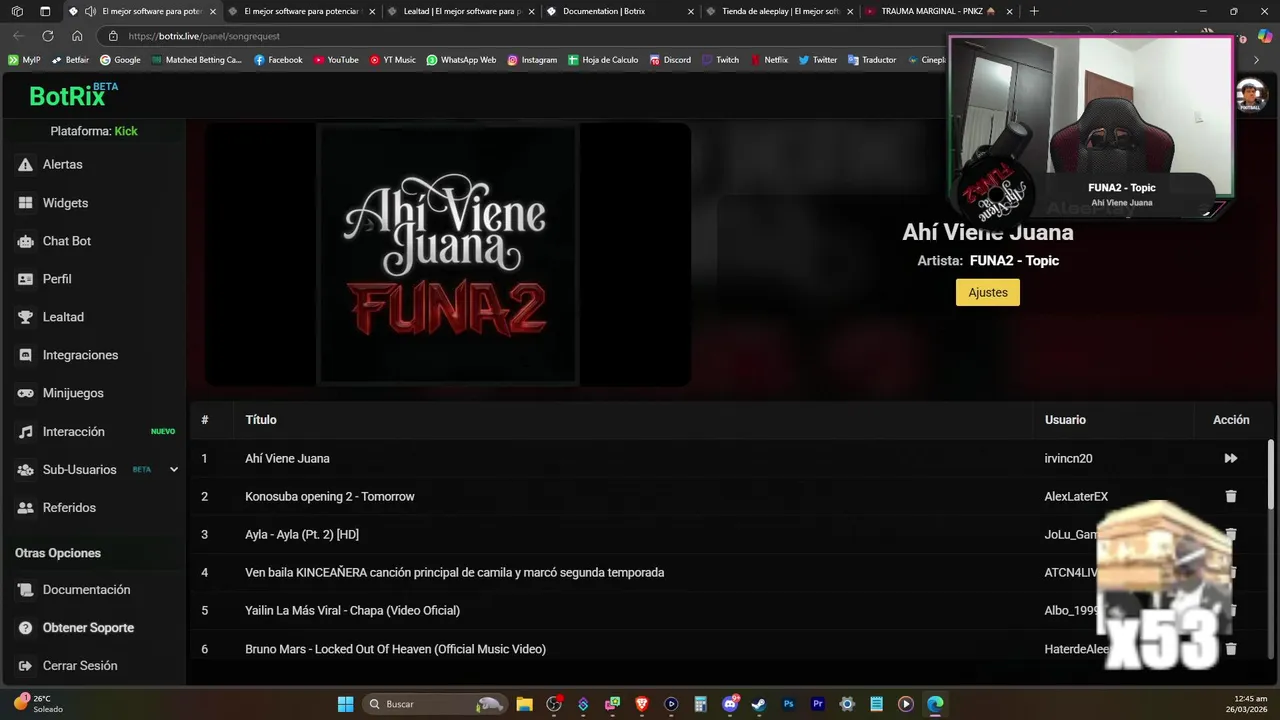This screenshot has height=720, width=1280.
Task: Delete the Bruno Mars song request
Action: (x=1231, y=649)
